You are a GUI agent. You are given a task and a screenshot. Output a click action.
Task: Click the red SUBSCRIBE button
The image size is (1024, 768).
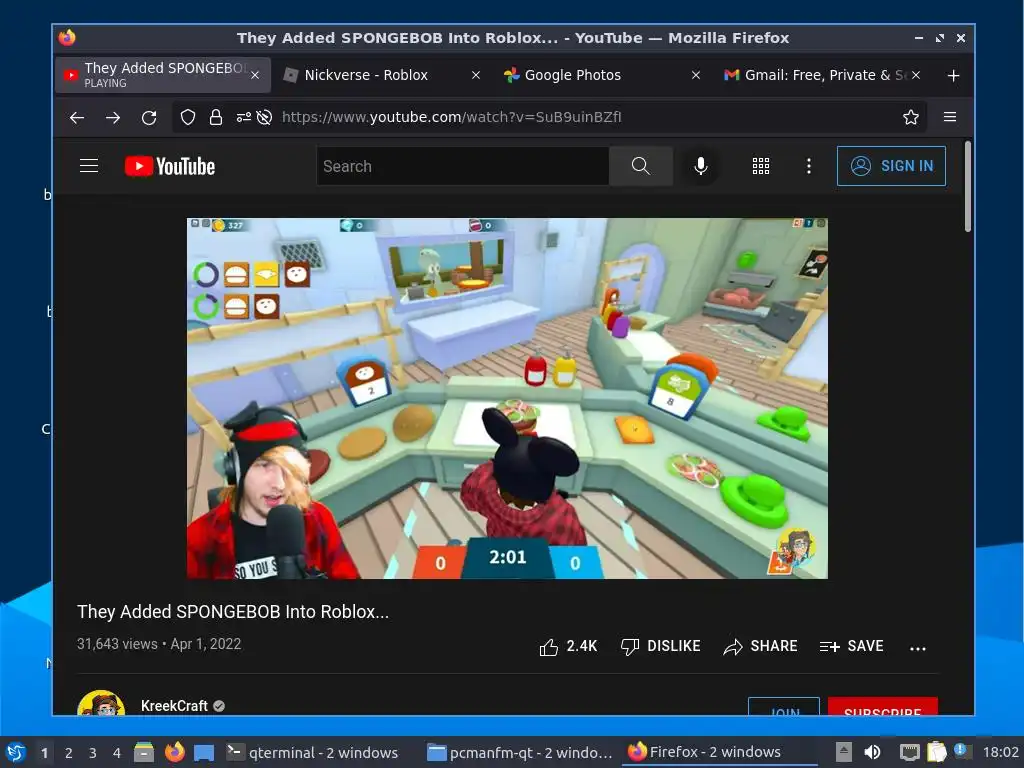tap(882, 707)
